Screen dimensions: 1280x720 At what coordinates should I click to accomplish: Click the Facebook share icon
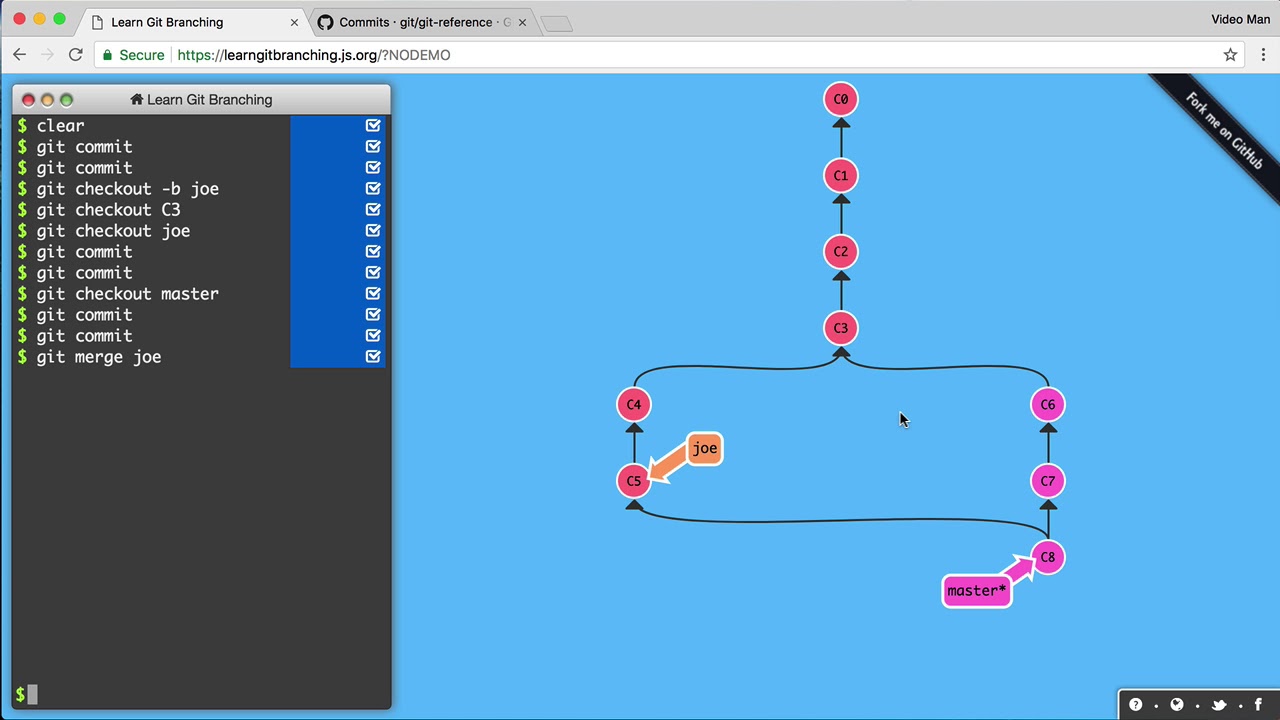coord(1258,704)
